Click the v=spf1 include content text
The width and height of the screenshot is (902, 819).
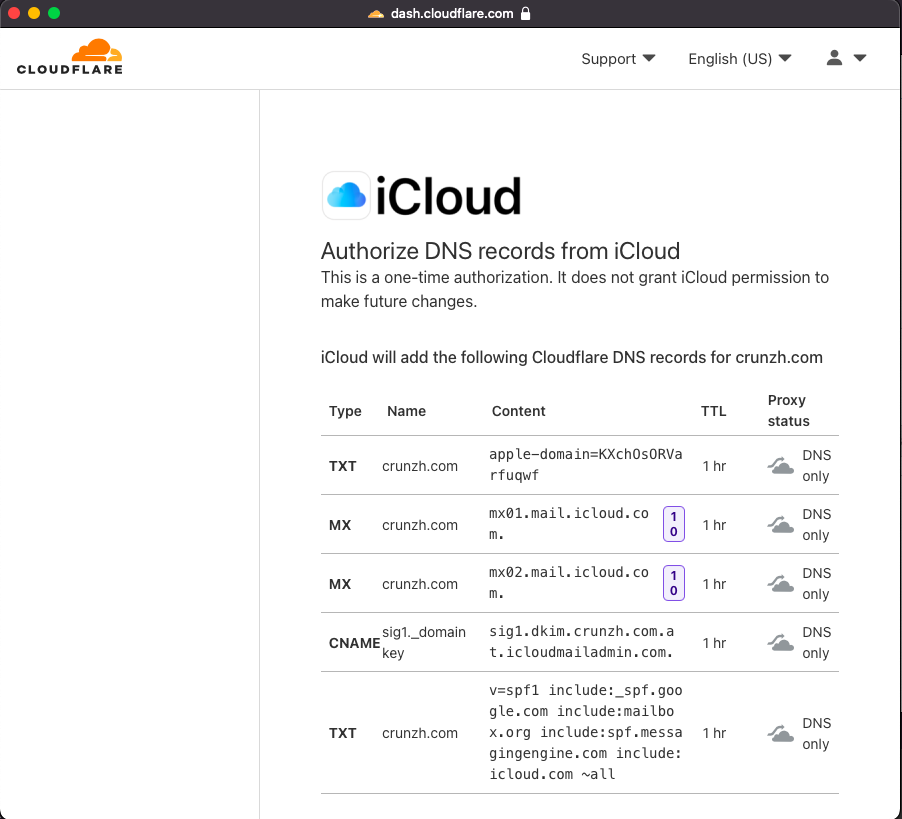click(x=586, y=732)
